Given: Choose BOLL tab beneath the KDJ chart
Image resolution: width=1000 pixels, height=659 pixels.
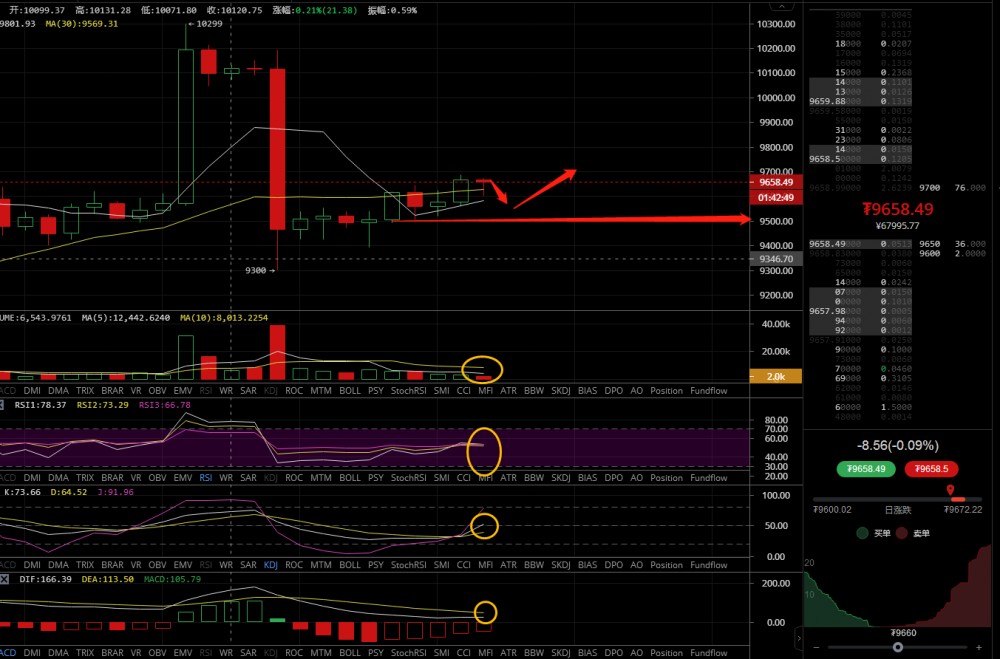Looking at the screenshot, I should [349, 565].
